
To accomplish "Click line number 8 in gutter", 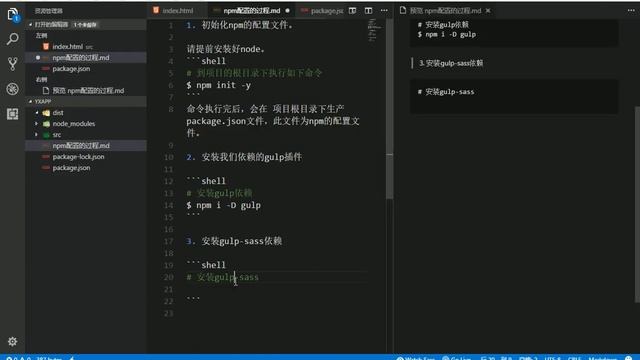I will pyautogui.click(x=171, y=109).
